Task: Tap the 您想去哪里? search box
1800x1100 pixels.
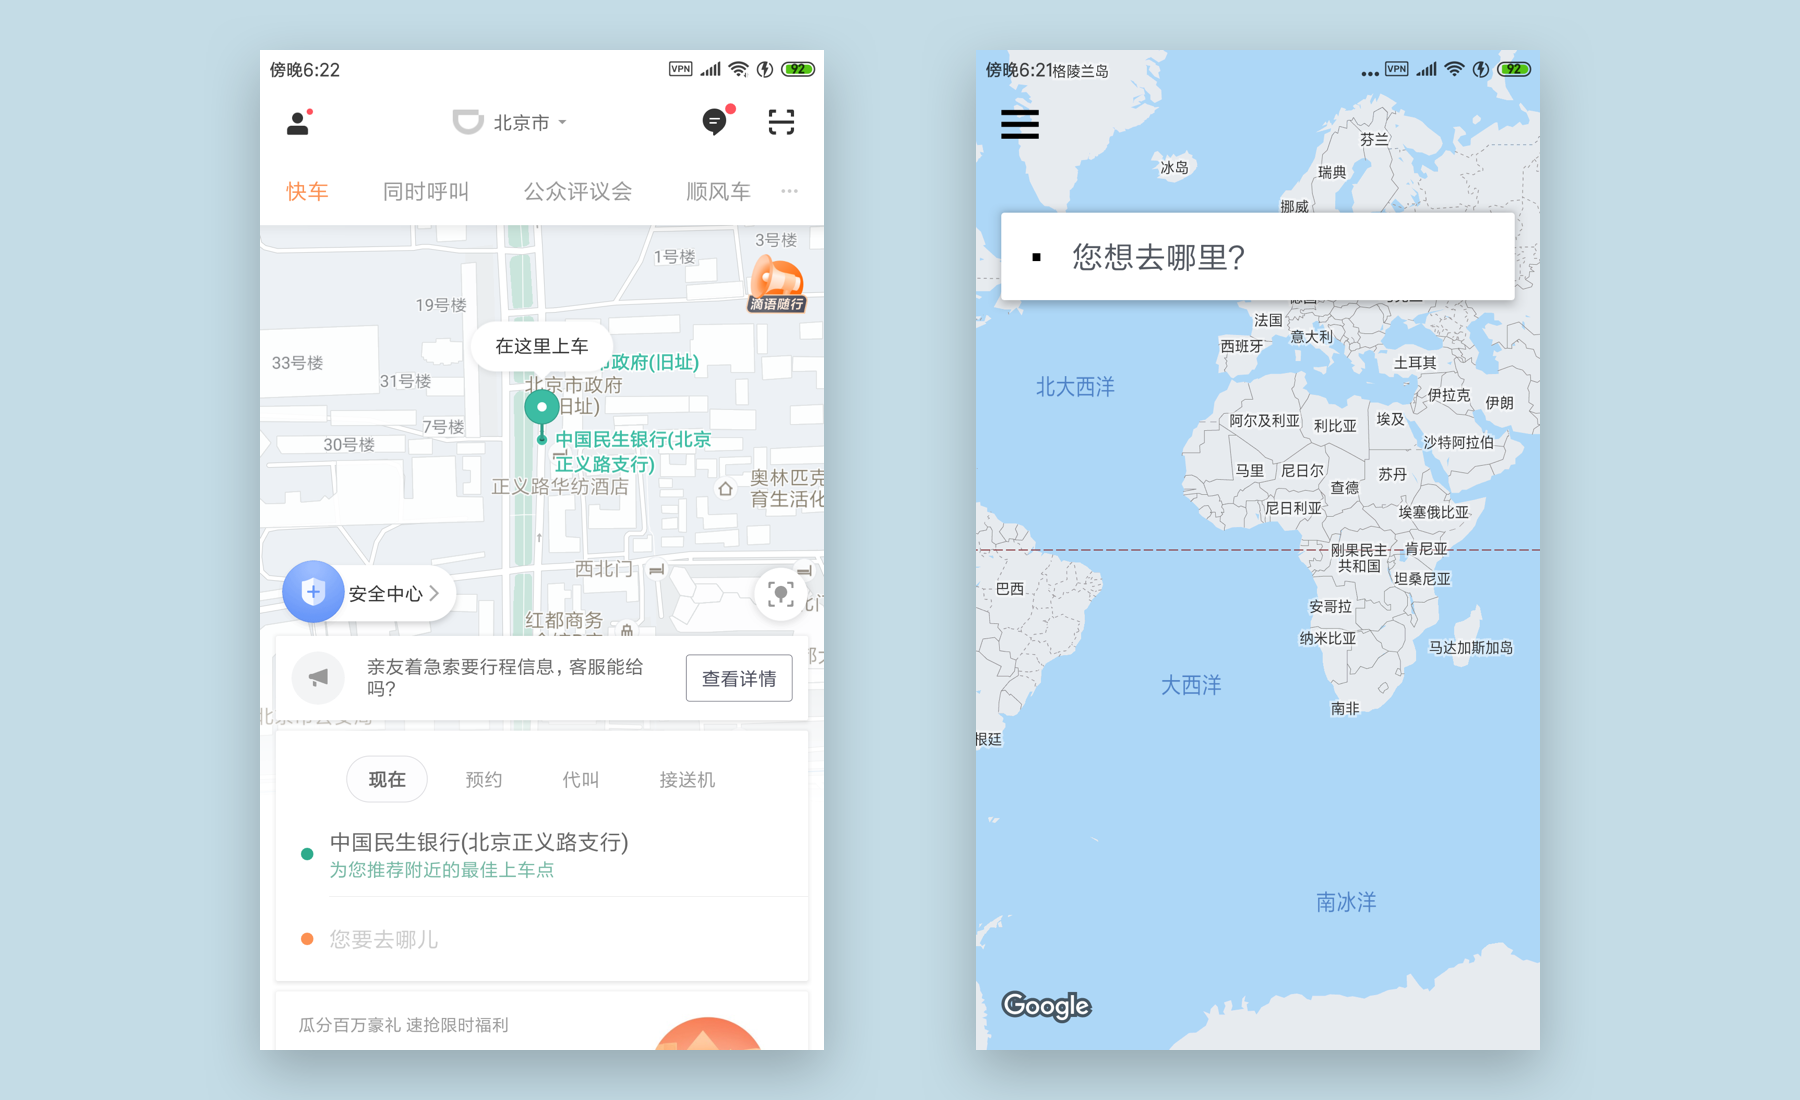Action: (x=1258, y=257)
